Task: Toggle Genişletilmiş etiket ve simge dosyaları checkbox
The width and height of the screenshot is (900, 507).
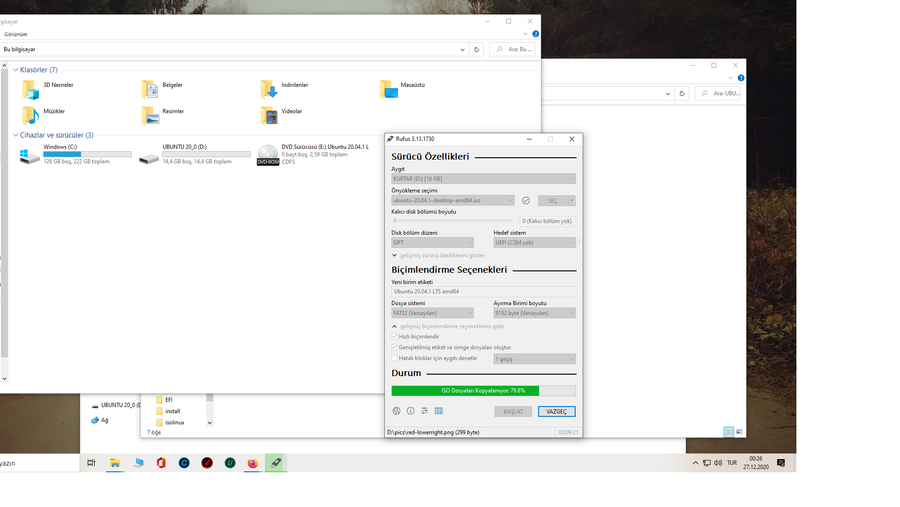Action: point(395,348)
